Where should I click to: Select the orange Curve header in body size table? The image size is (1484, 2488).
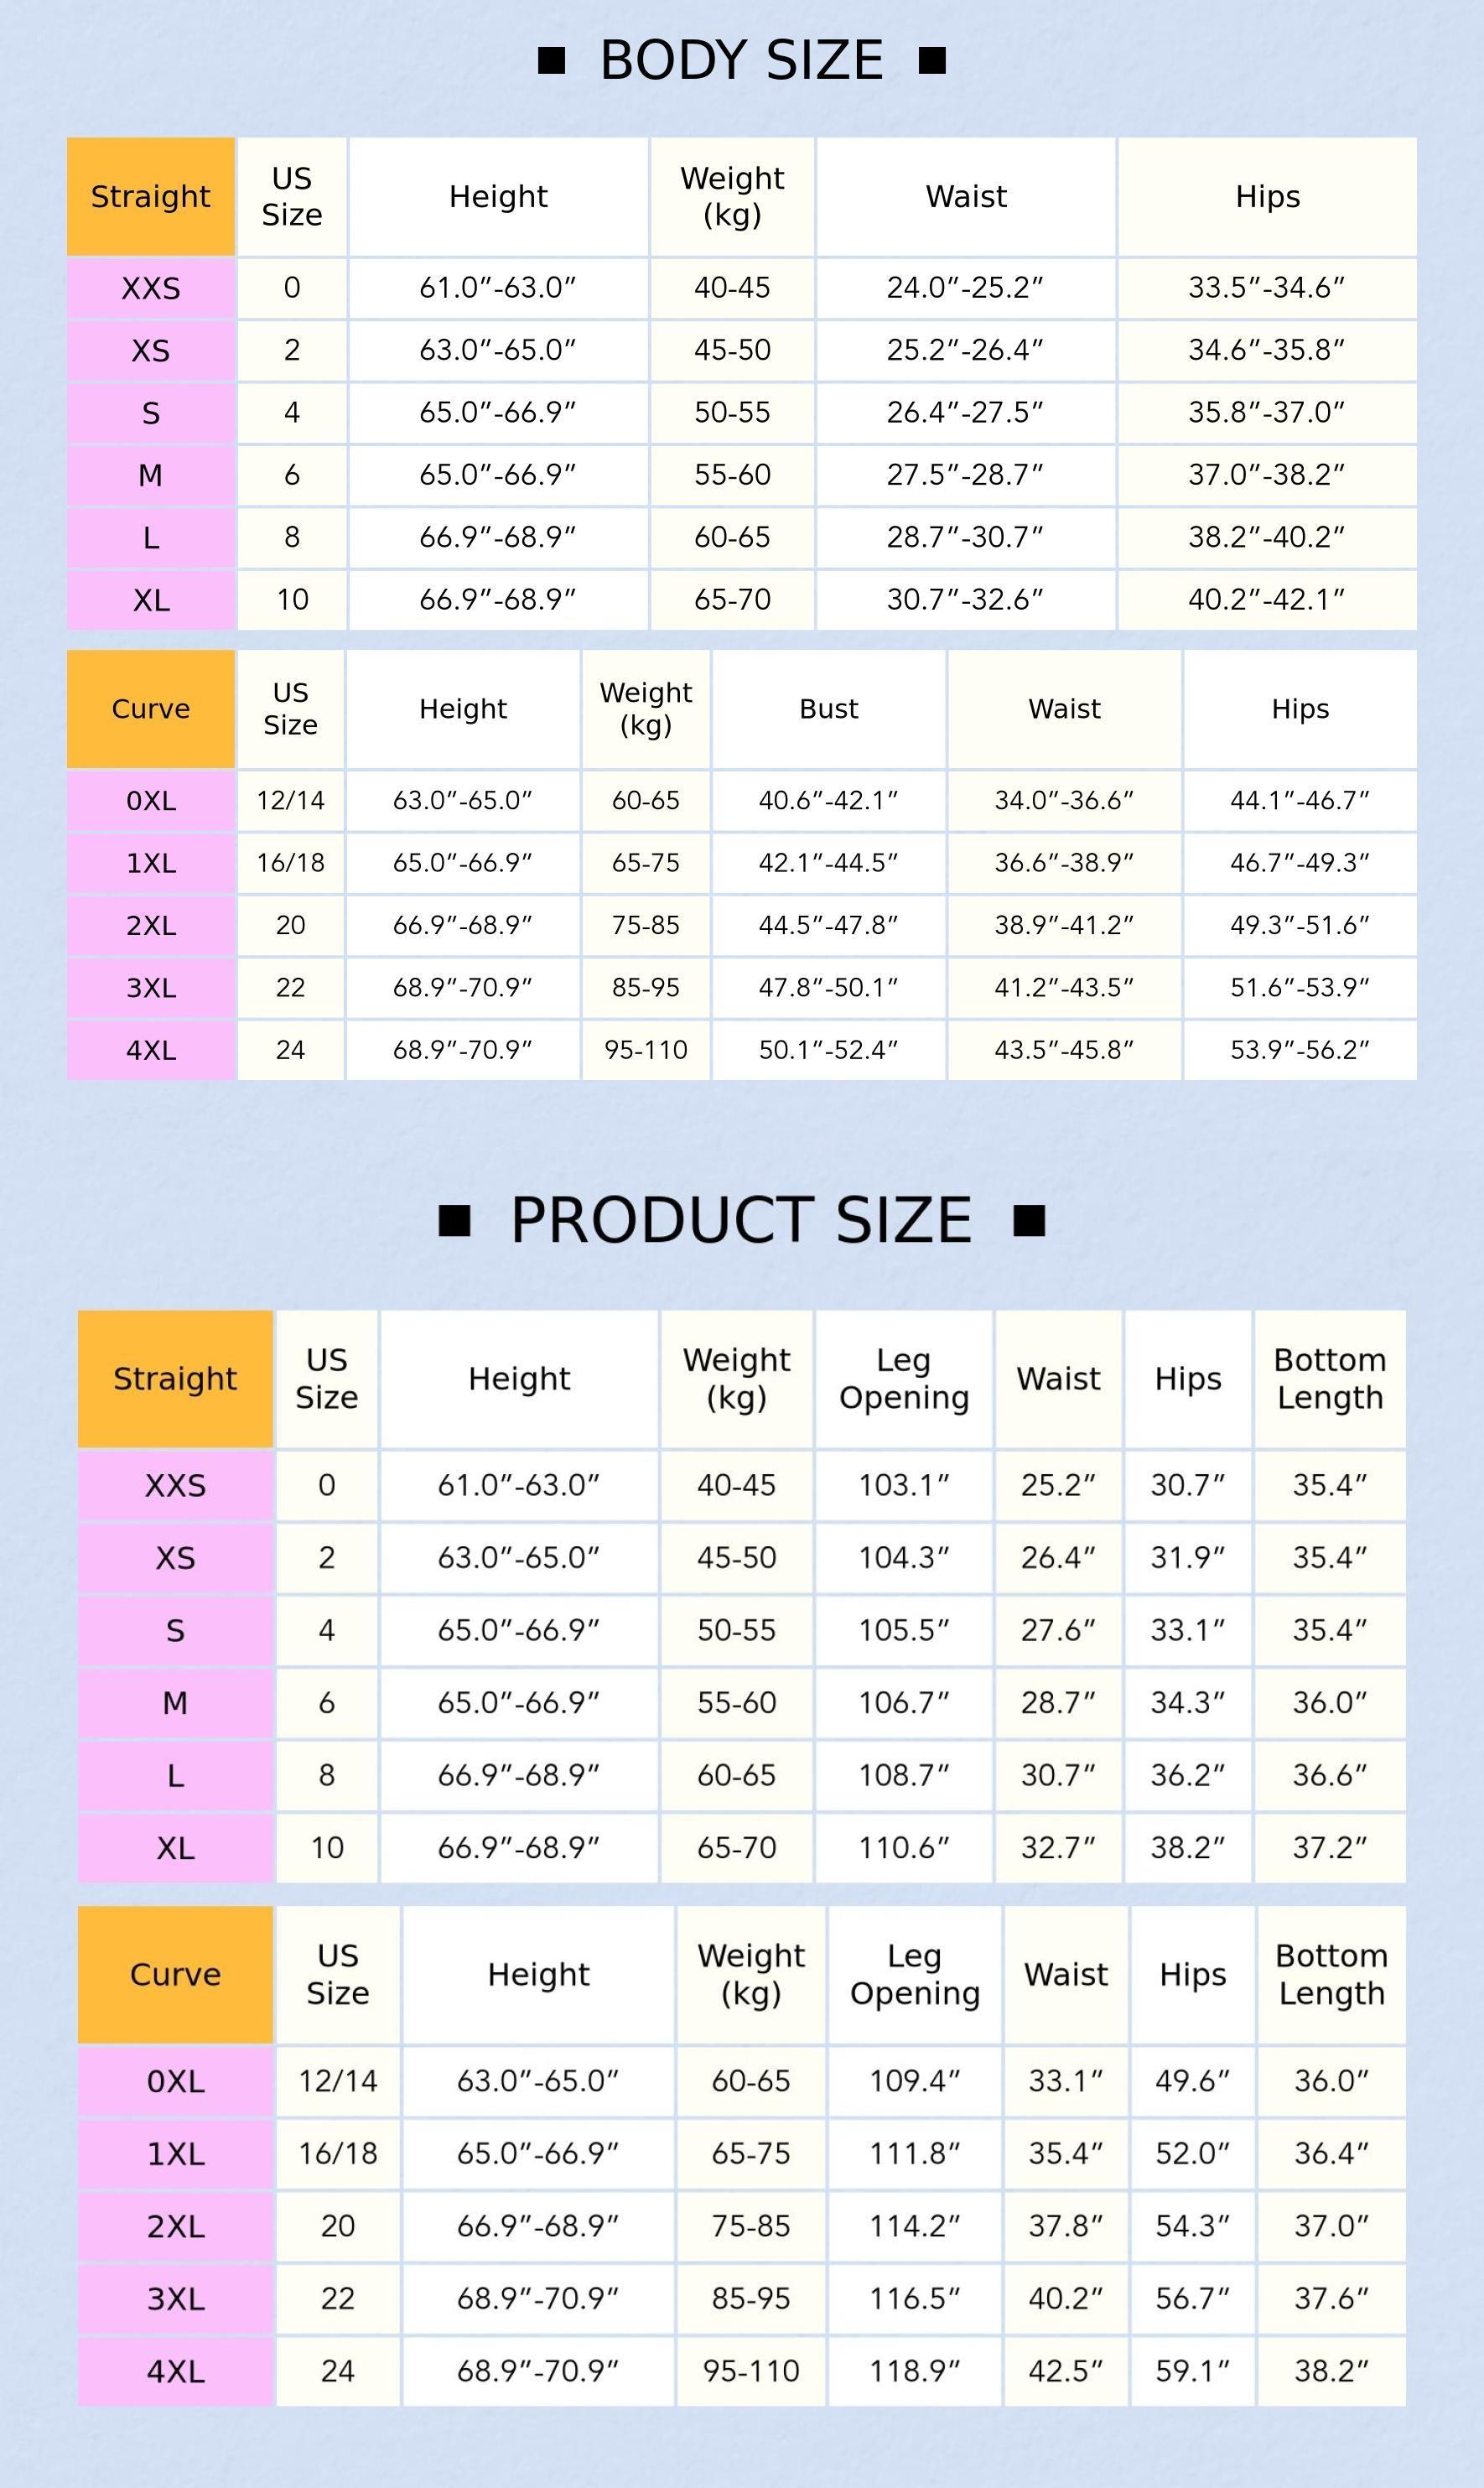point(151,709)
